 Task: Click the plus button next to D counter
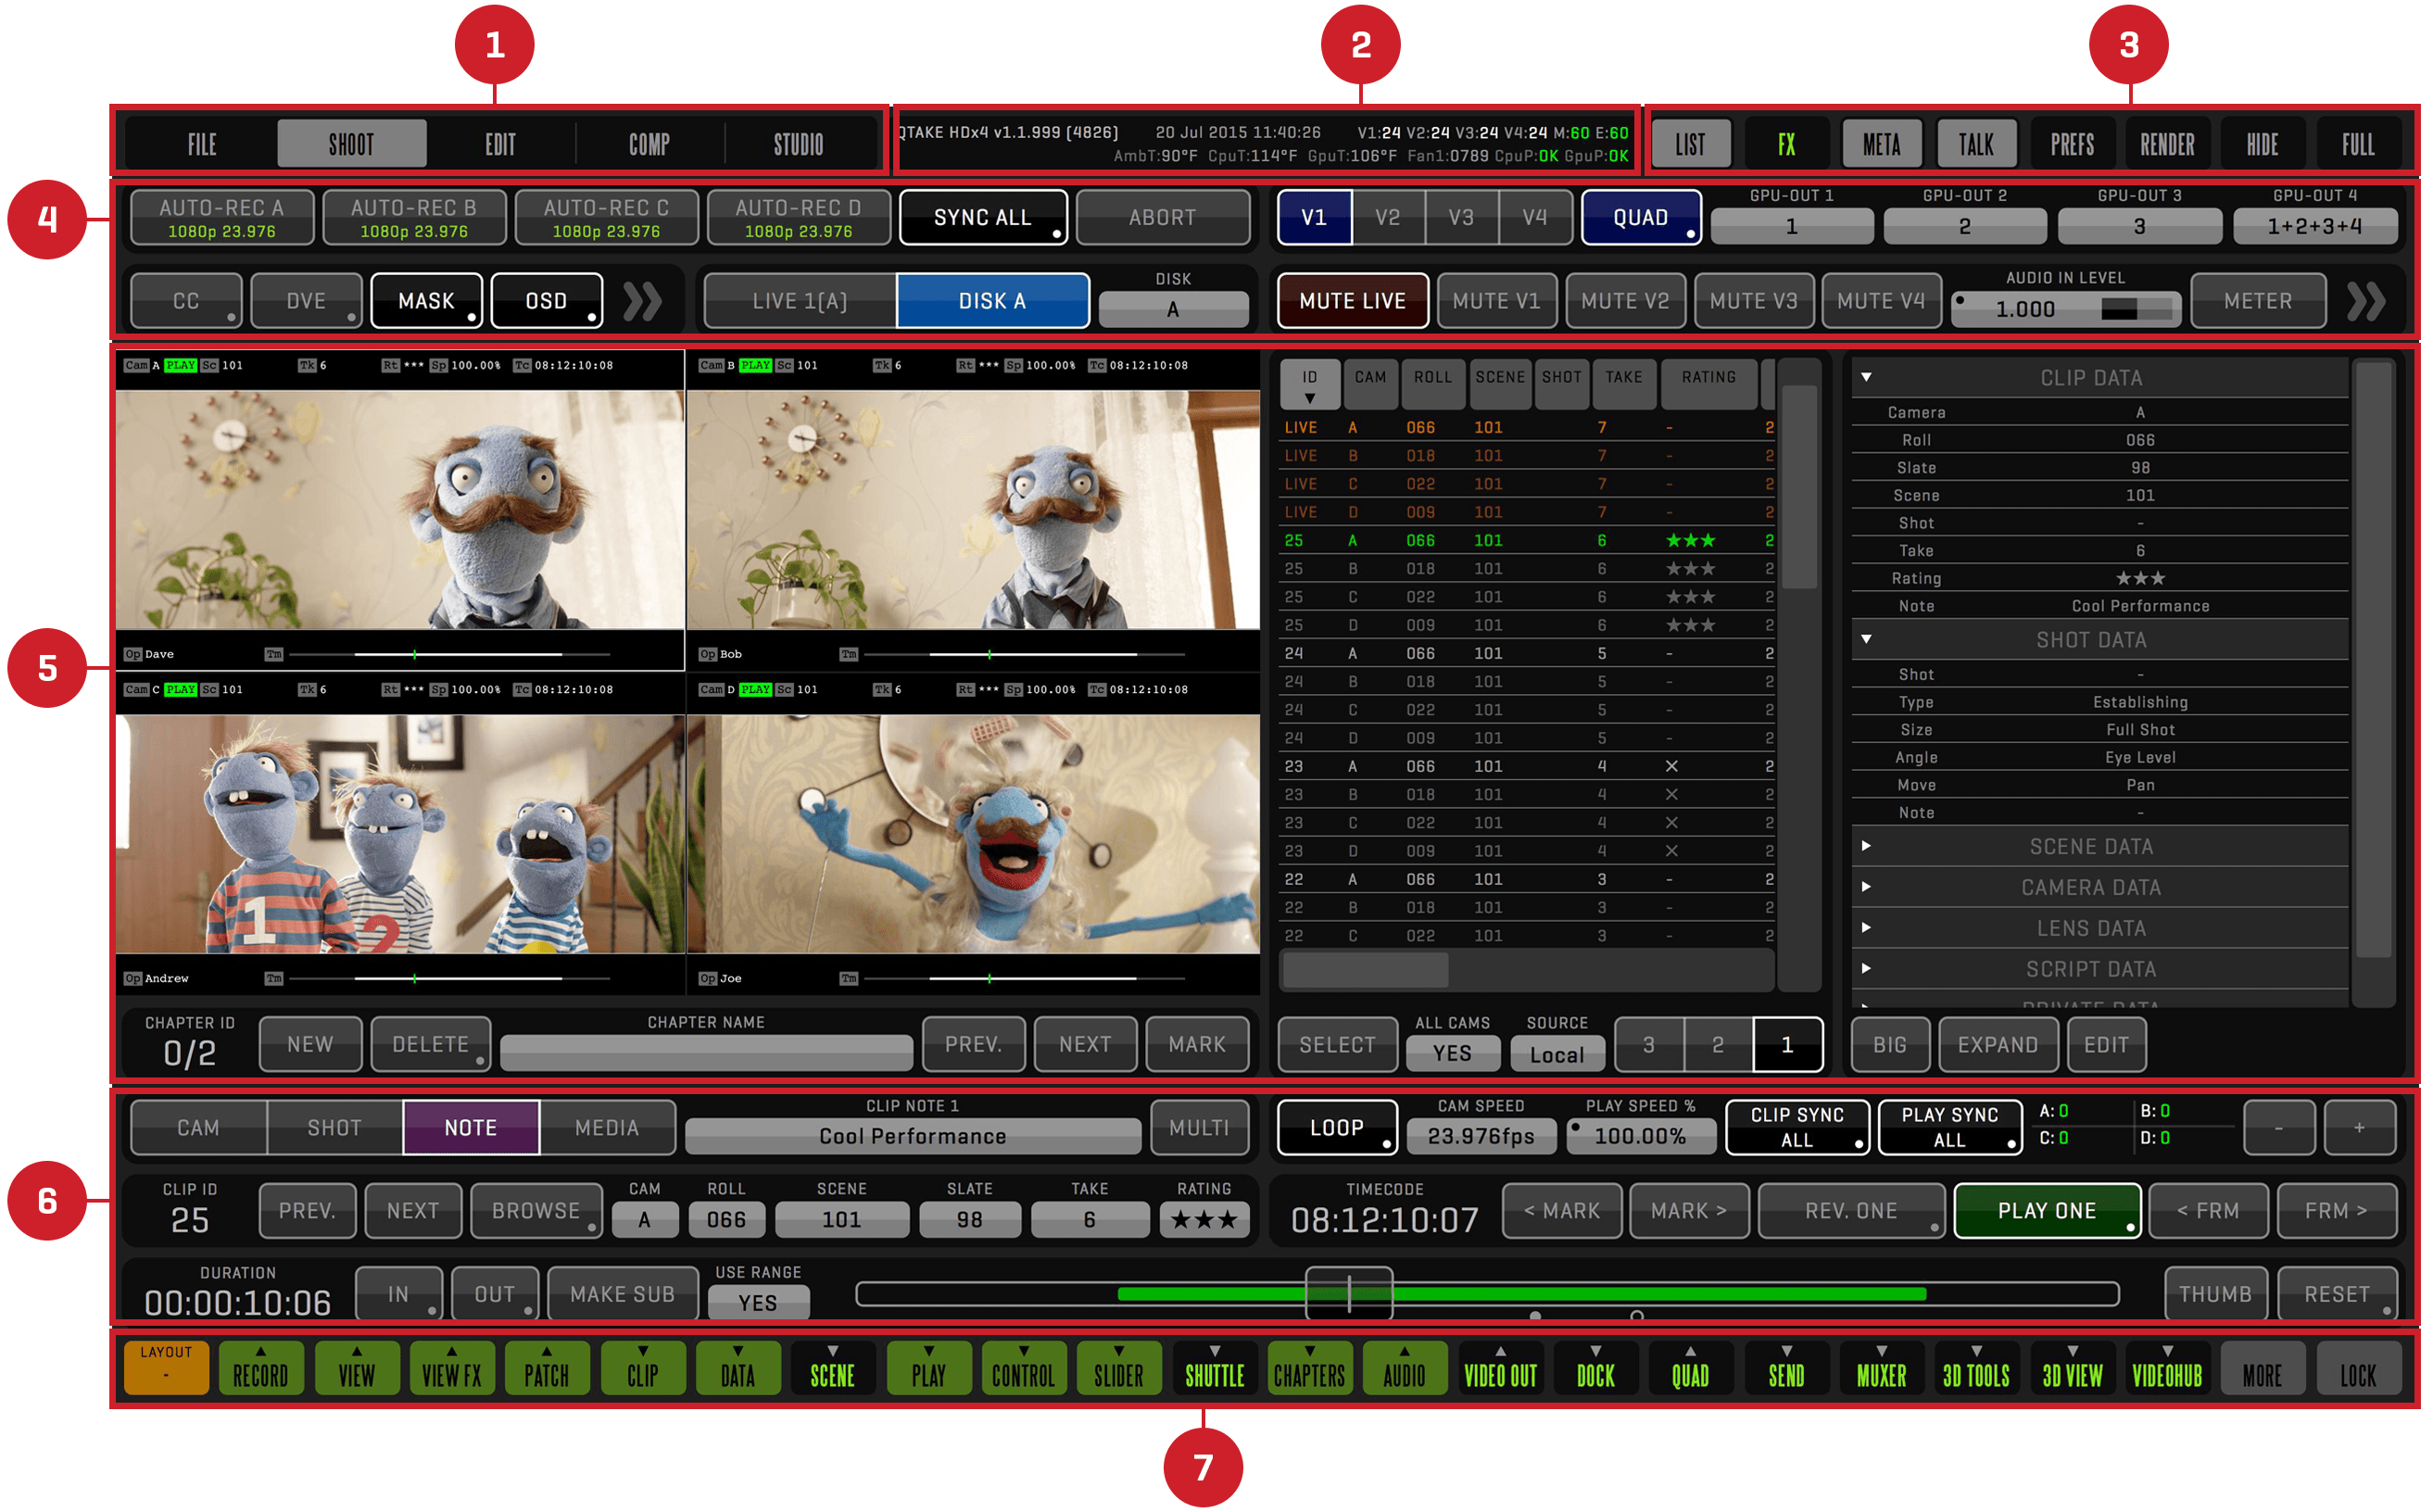(x=2358, y=1128)
